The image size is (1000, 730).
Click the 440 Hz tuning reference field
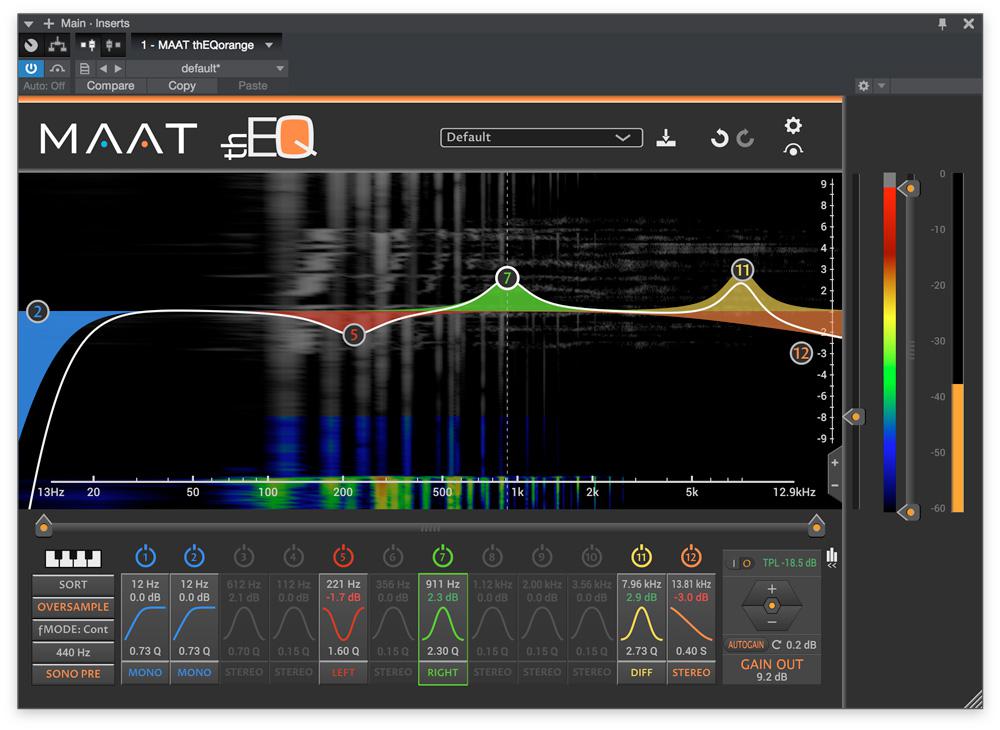coord(73,652)
